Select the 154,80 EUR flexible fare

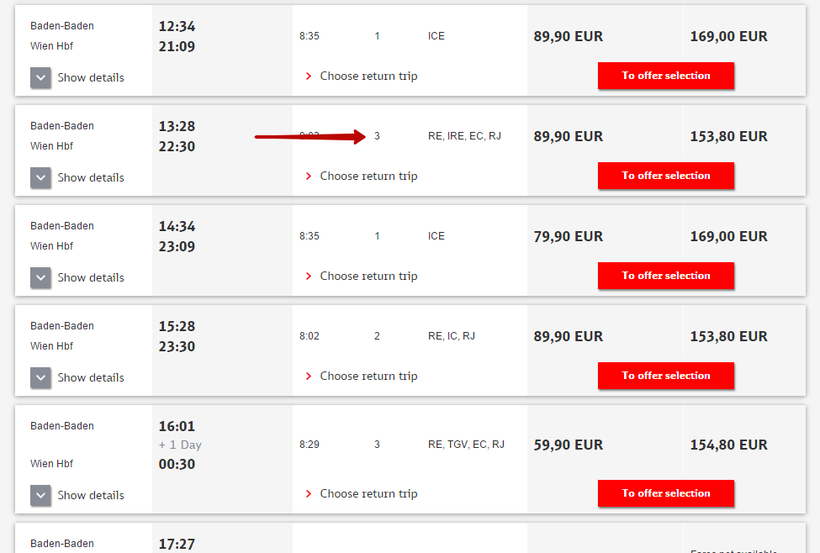728,445
